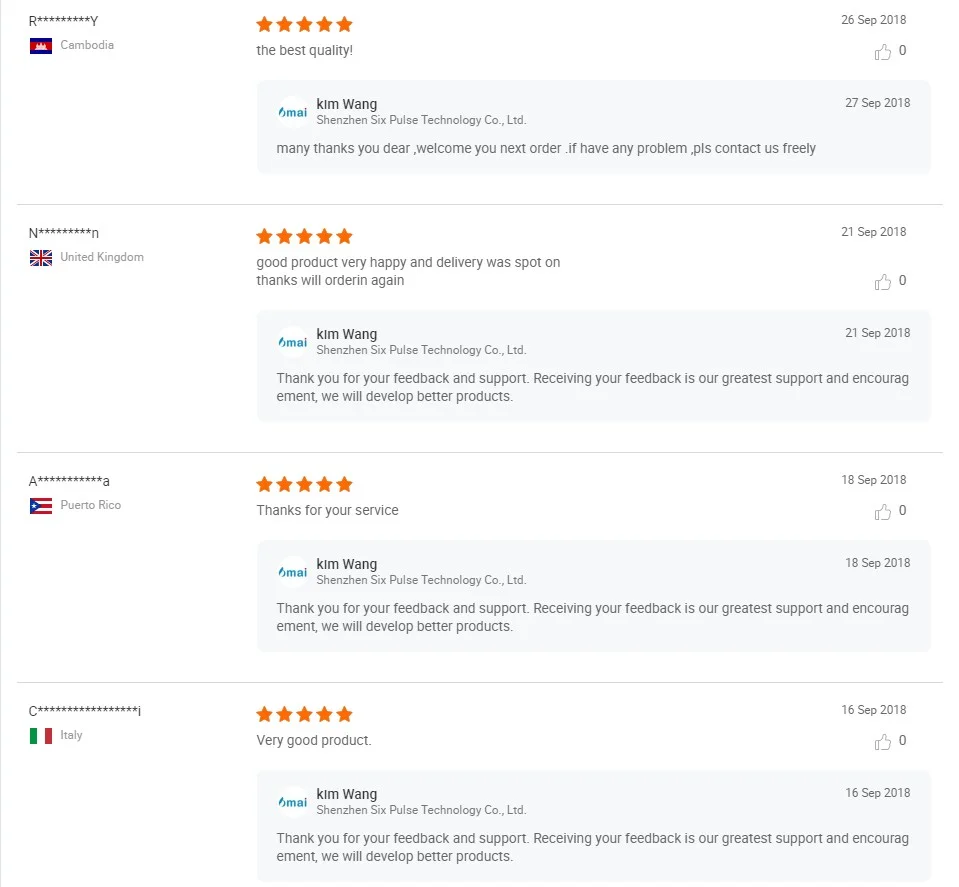The height and width of the screenshot is (887, 959).
Task: Mark the Italy review as helpful
Action: tap(883, 742)
